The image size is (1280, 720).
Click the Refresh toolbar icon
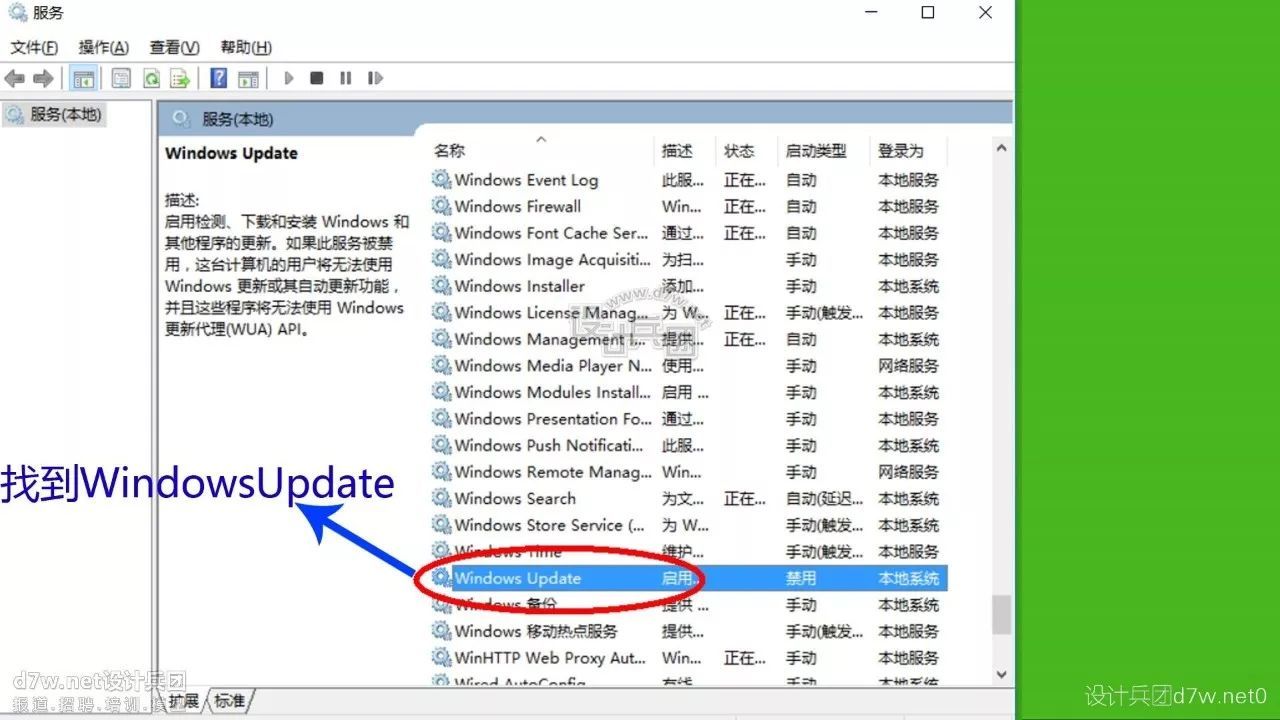(151, 78)
